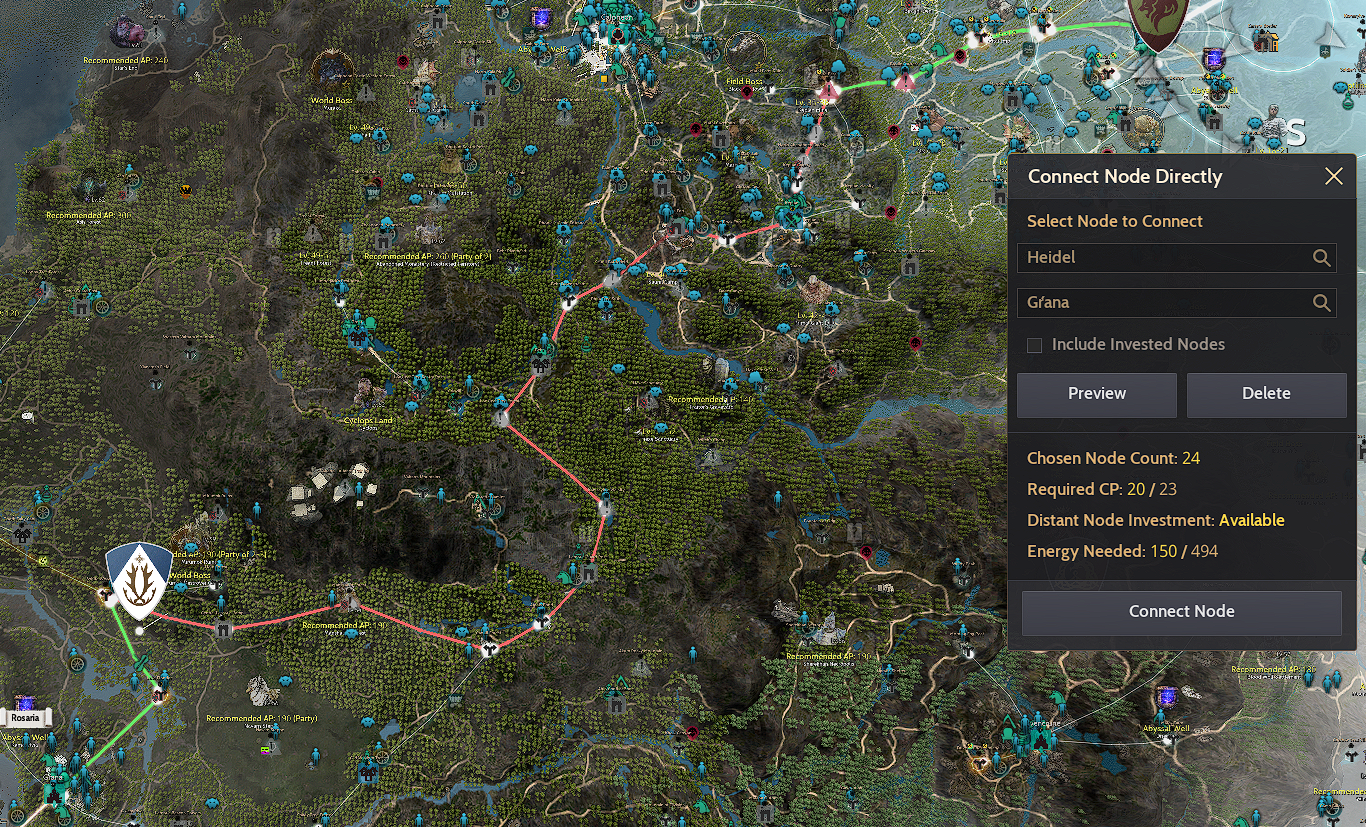Enable the Include Invested Nodes checkbox
Image resolution: width=1366 pixels, height=827 pixels.
(x=1035, y=345)
